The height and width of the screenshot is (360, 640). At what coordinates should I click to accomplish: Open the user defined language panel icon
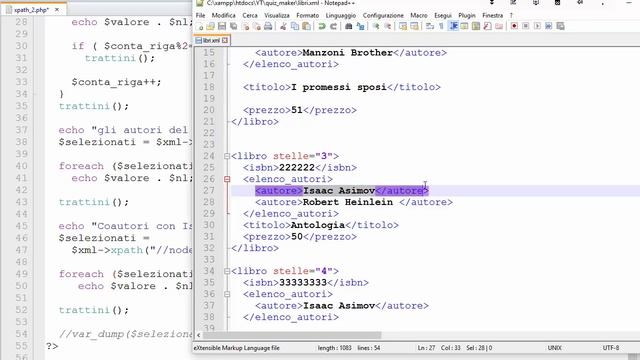(464, 27)
